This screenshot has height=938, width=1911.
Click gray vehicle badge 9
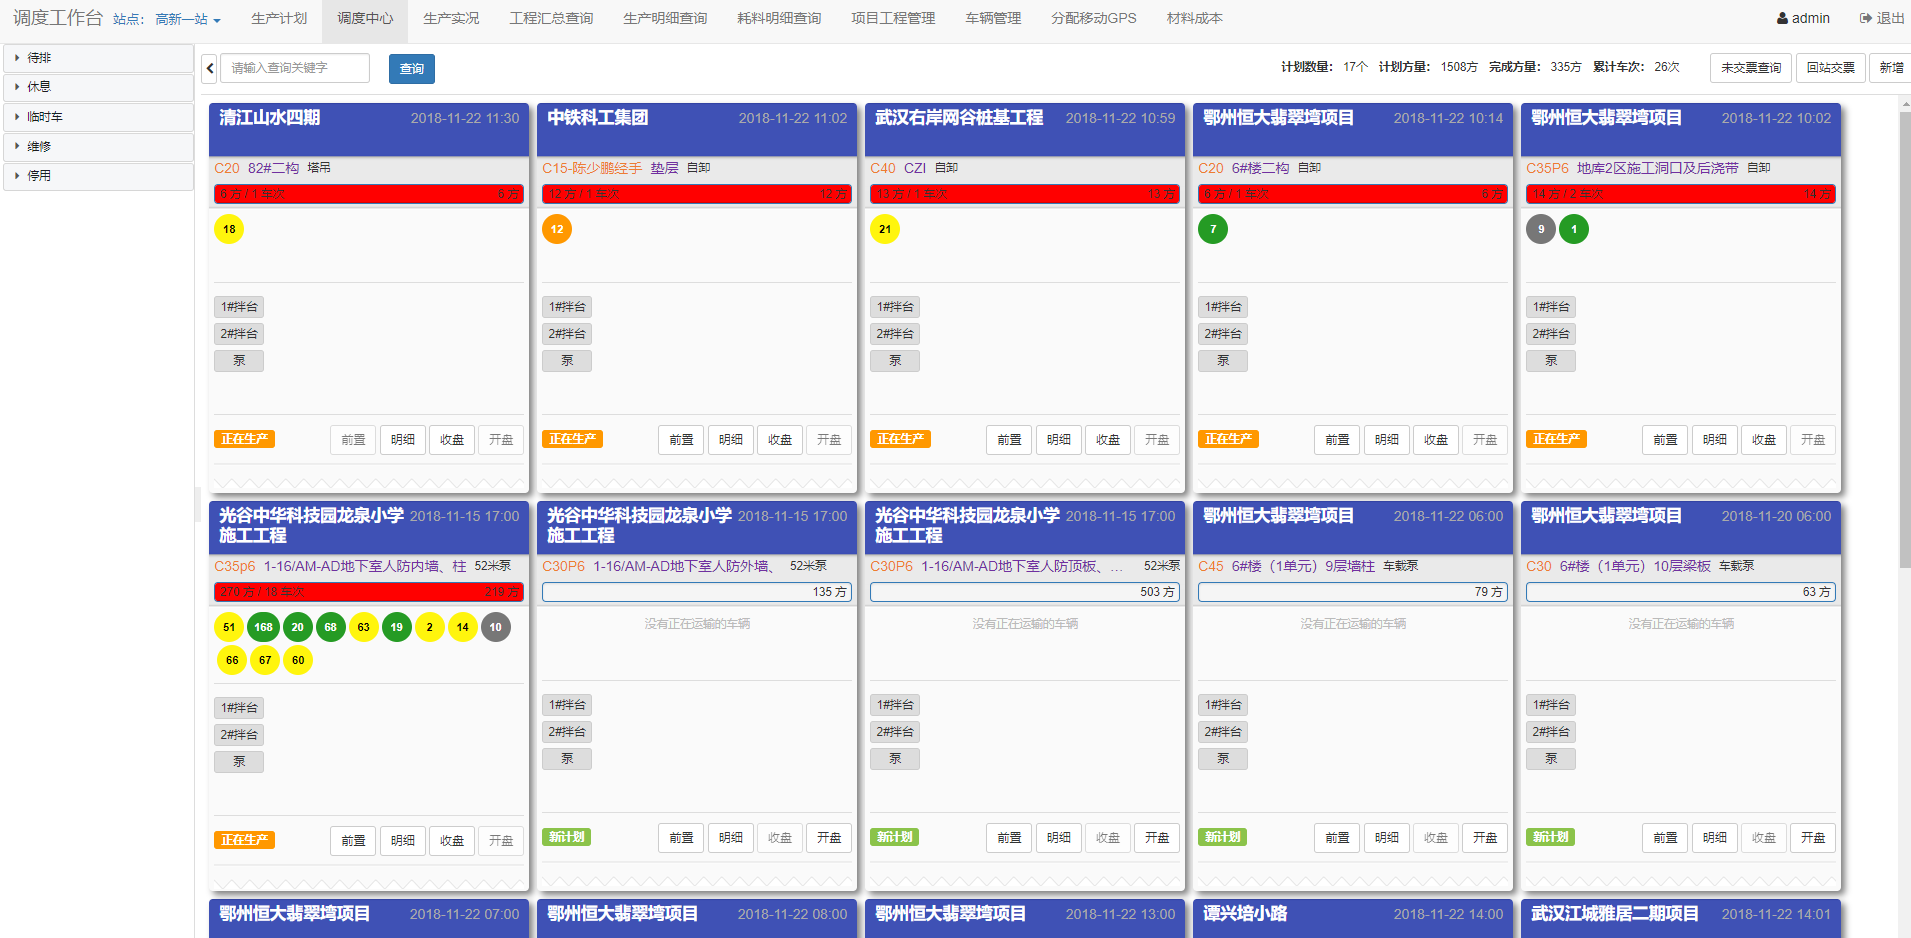point(1541,229)
